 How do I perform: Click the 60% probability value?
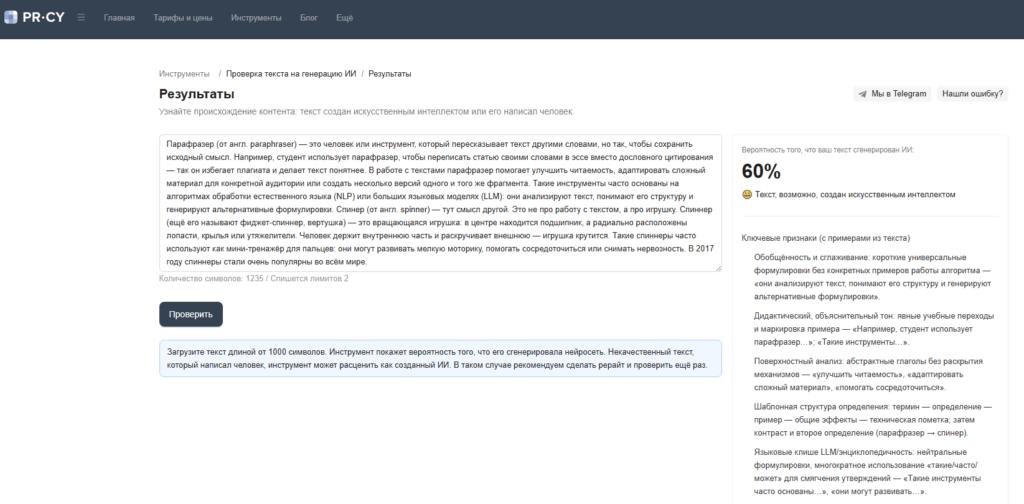point(761,172)
